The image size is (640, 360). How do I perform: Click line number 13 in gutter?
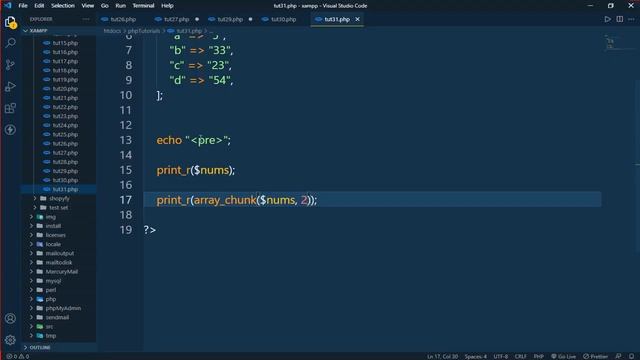[x=126, y=140]
